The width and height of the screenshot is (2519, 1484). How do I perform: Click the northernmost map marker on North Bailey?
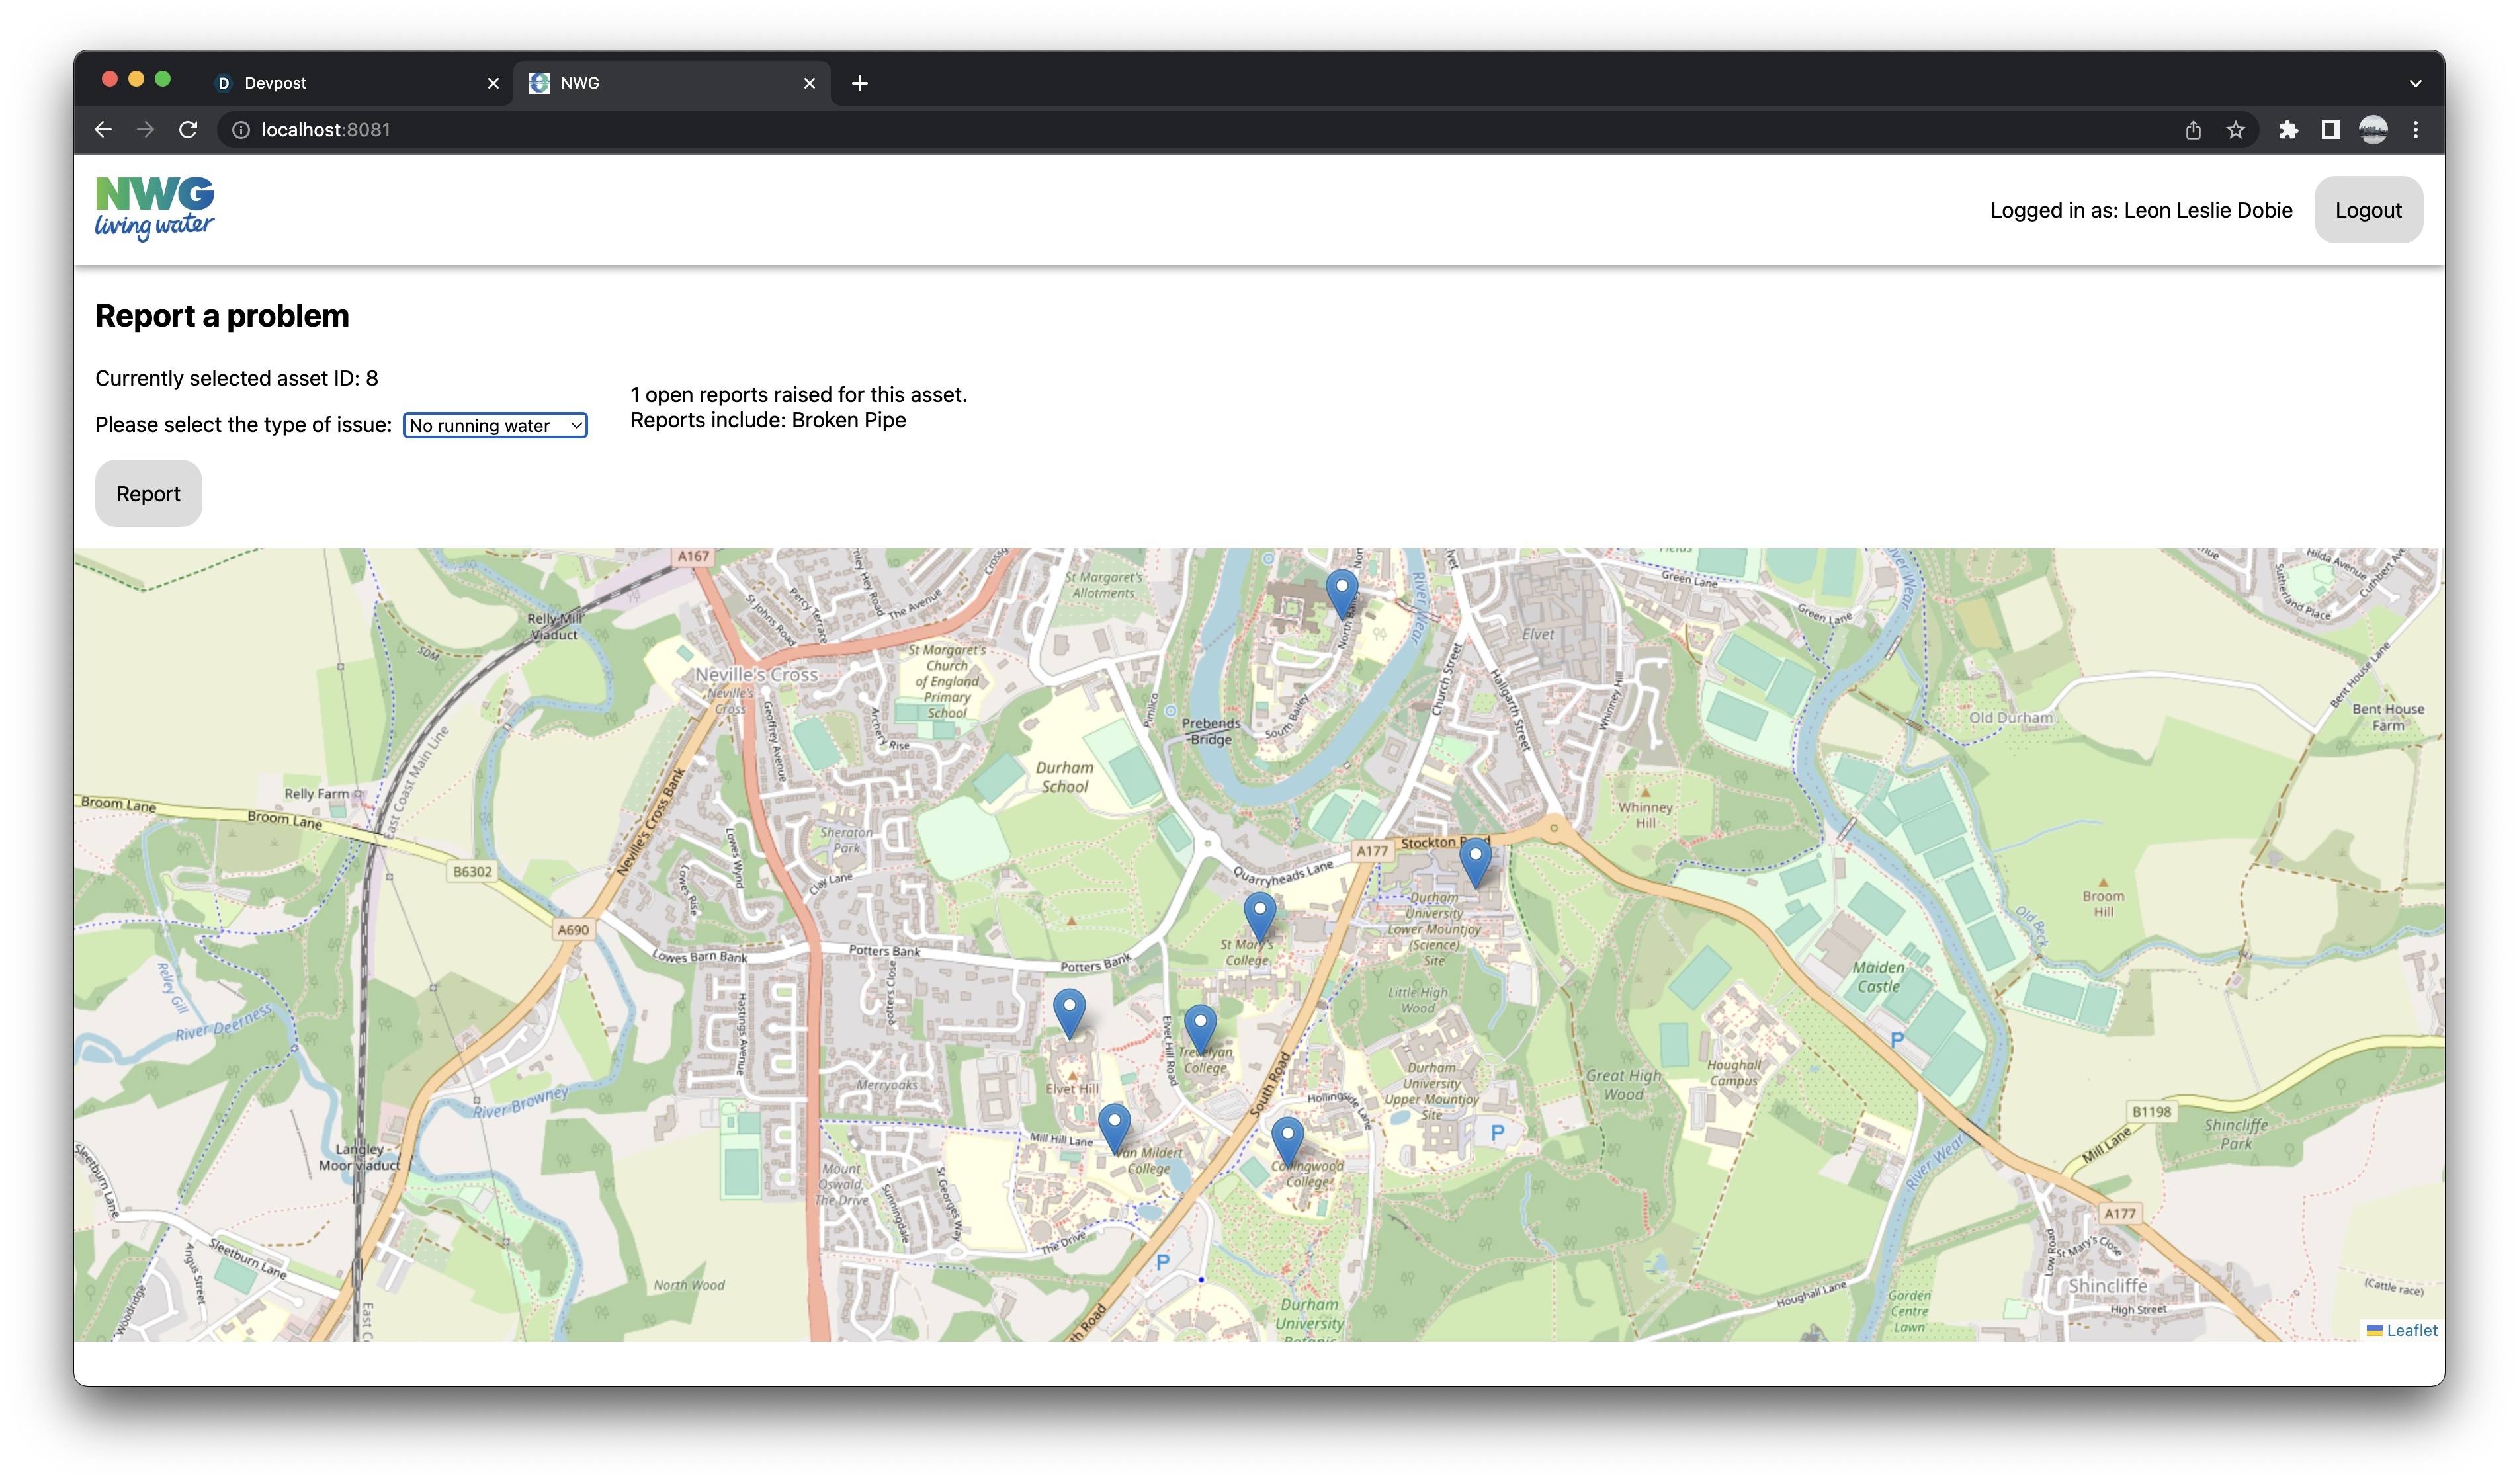1341,590
